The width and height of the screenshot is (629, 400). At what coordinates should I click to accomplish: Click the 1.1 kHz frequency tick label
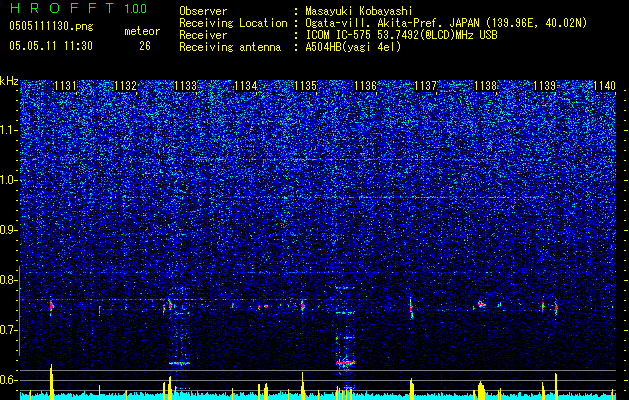9,130
